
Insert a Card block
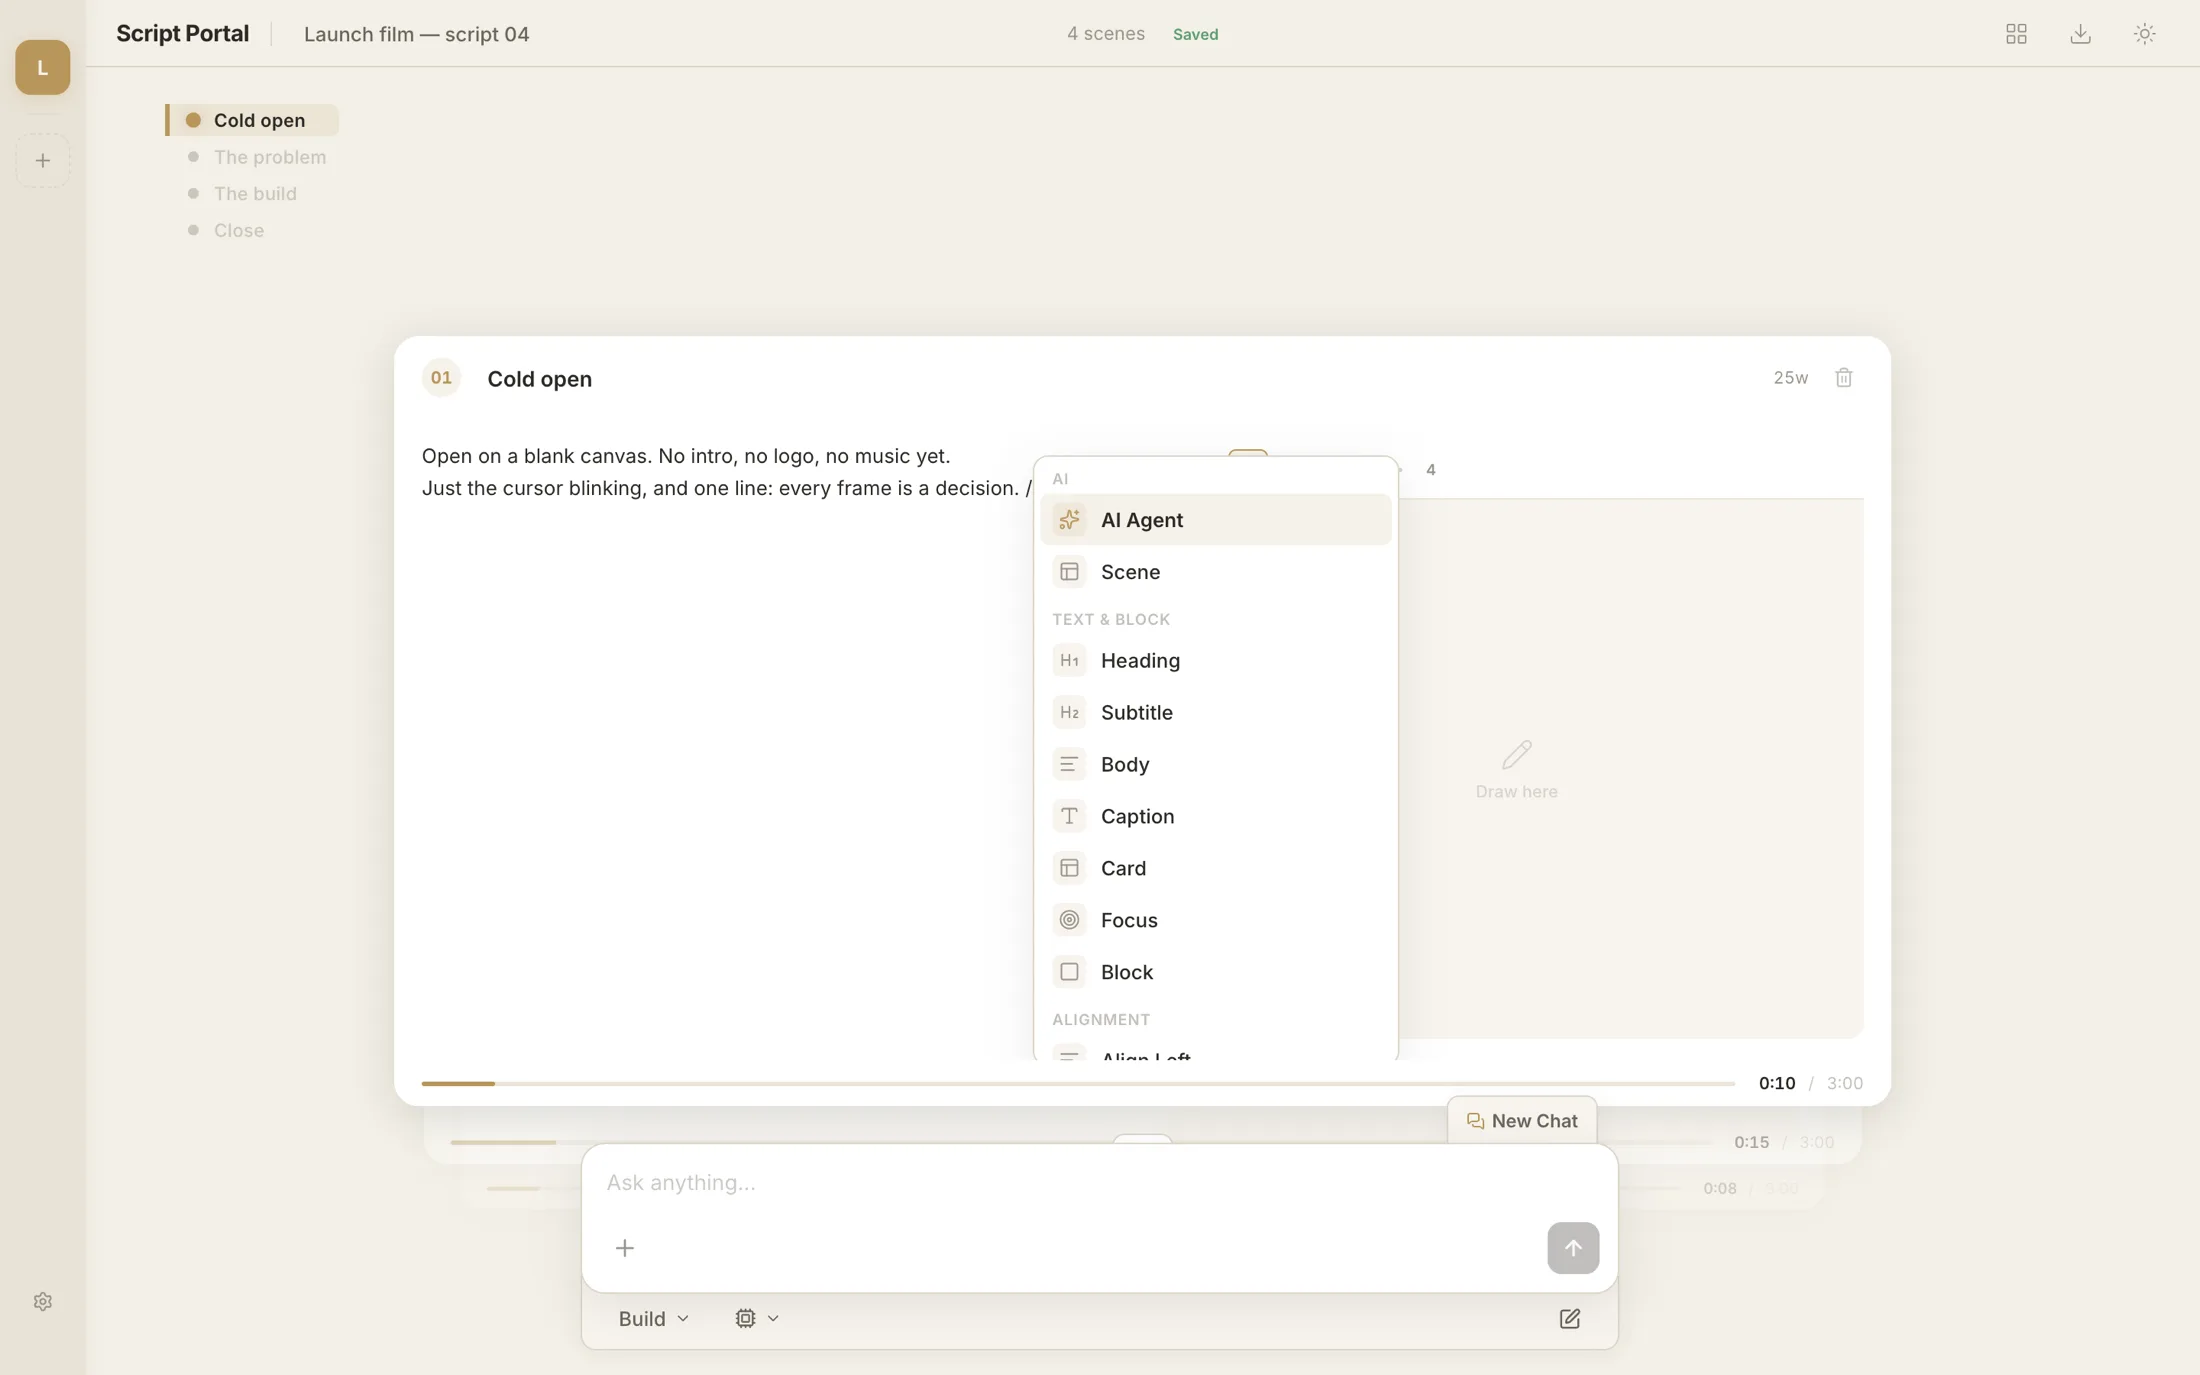[x=1215, y=868]
